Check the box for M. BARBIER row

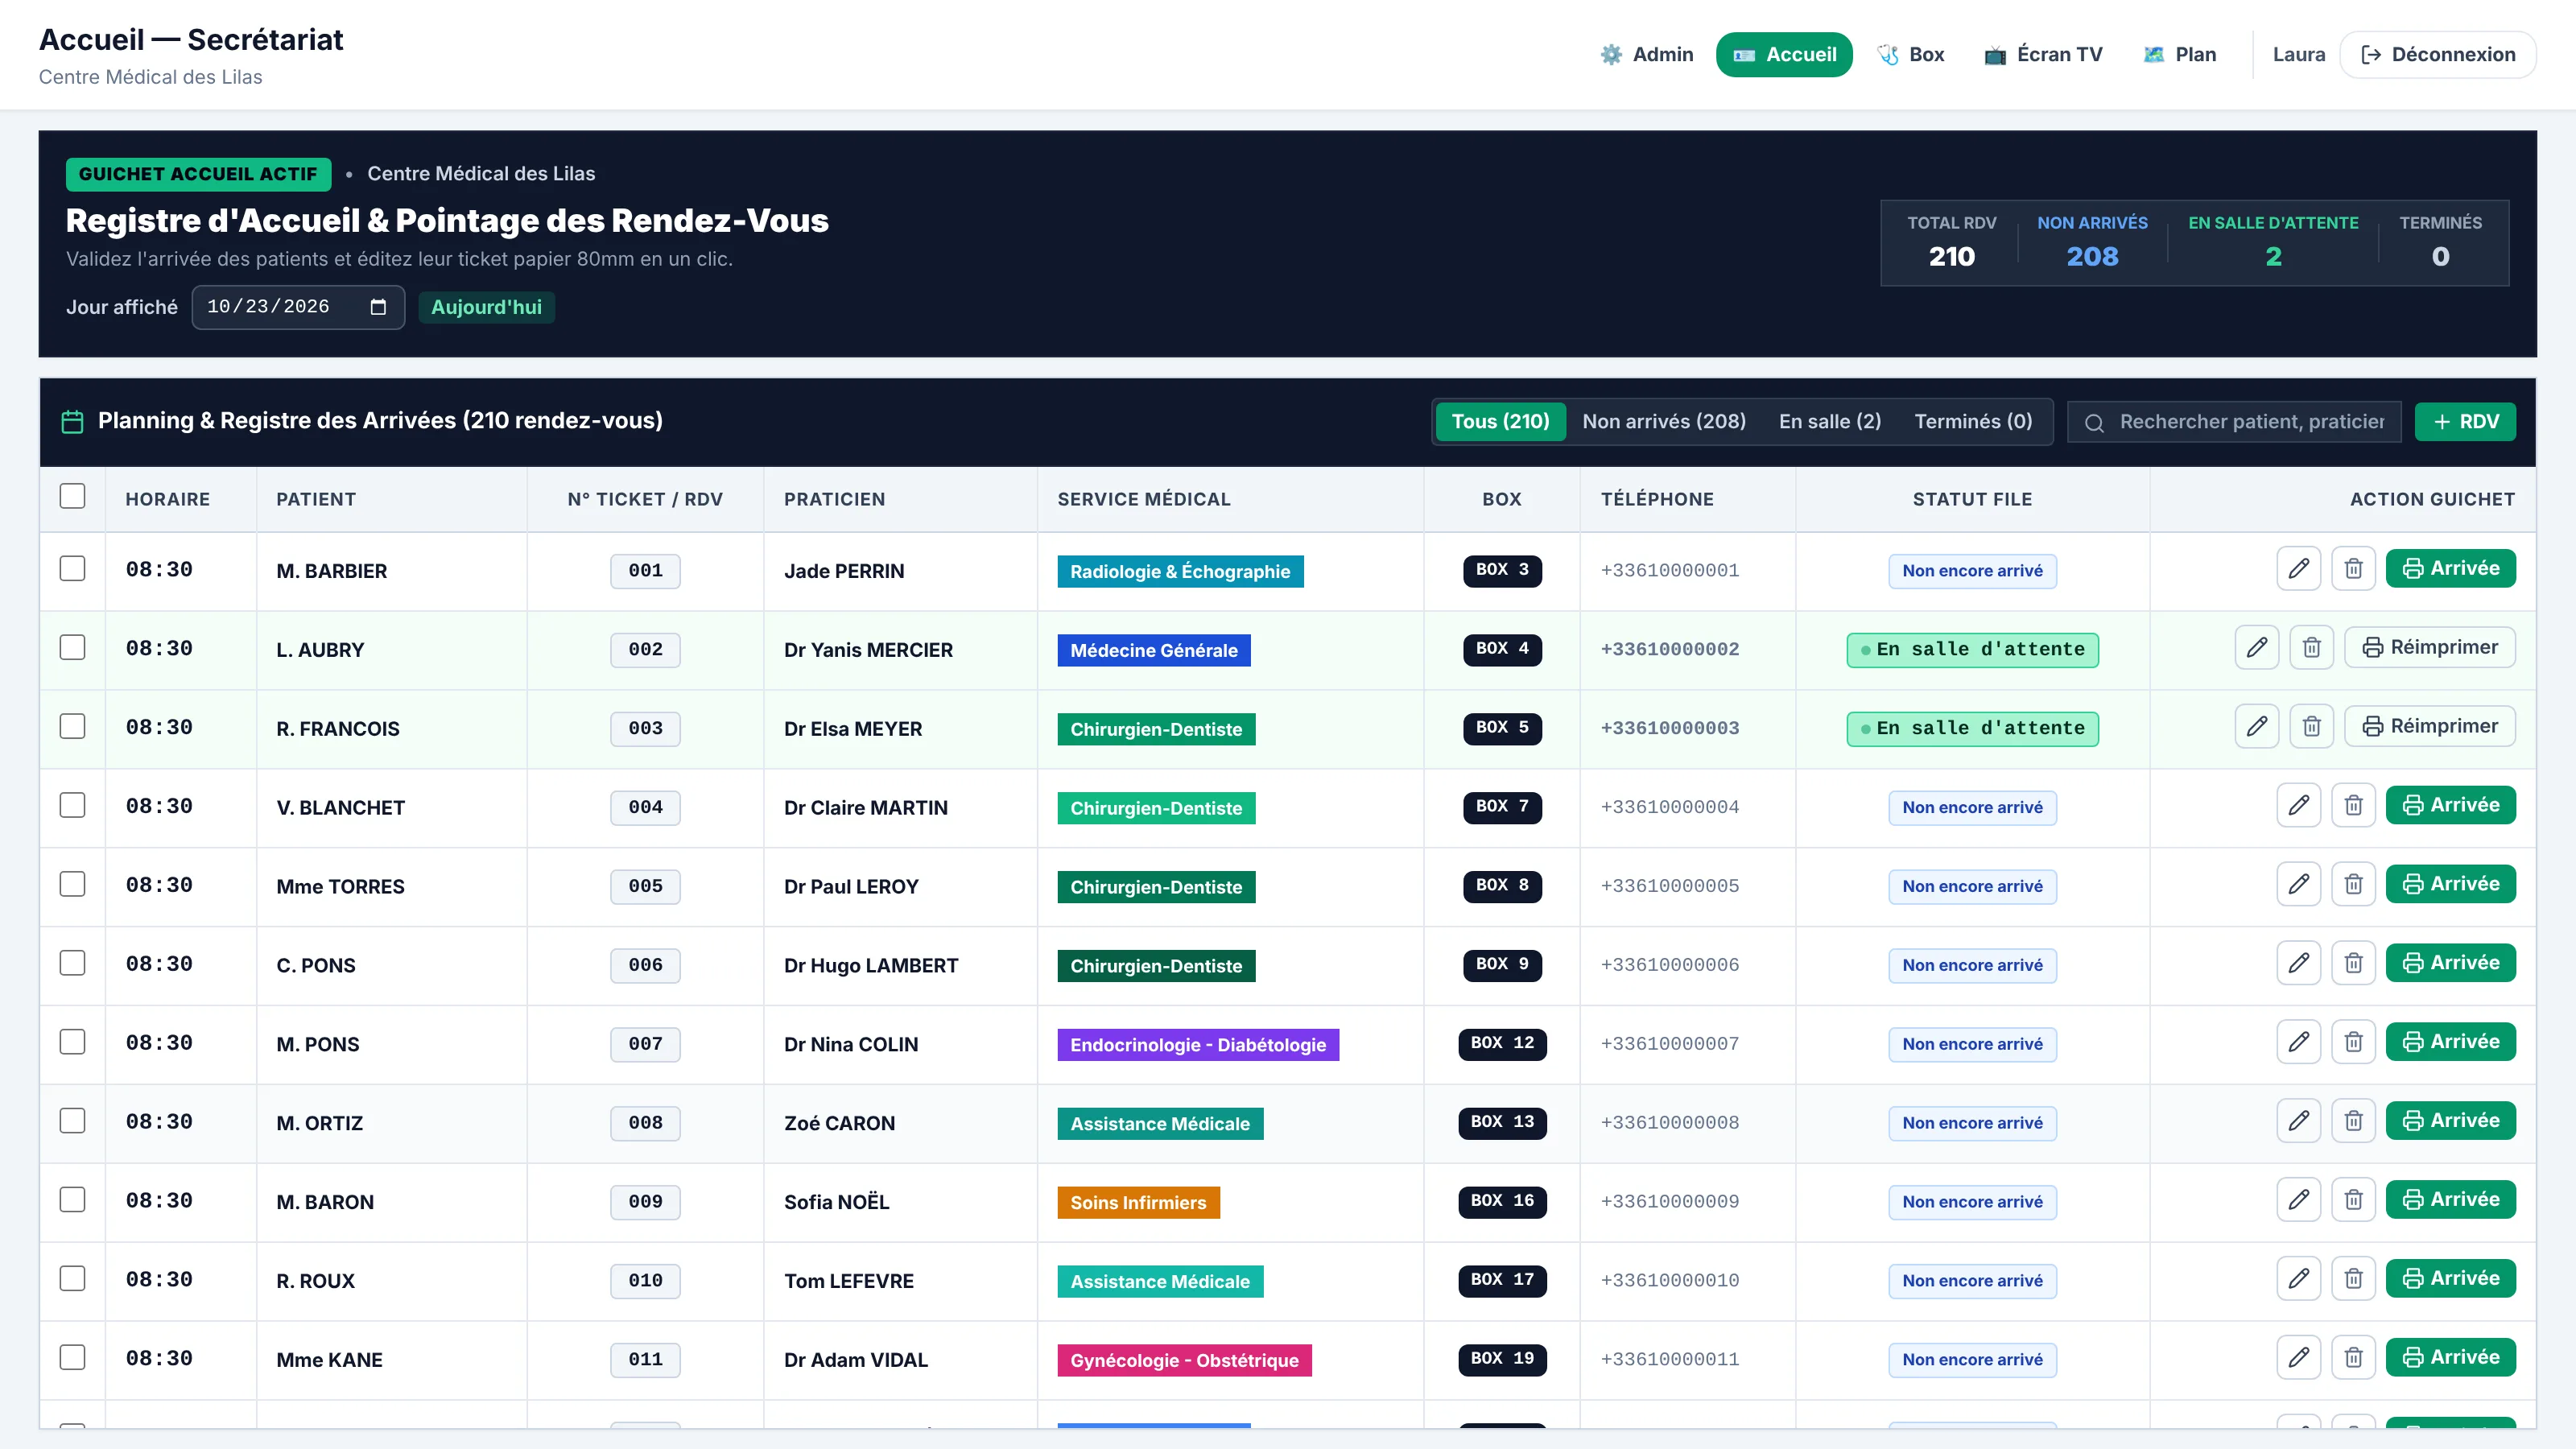pyautogui.click(x=72, y=569)
